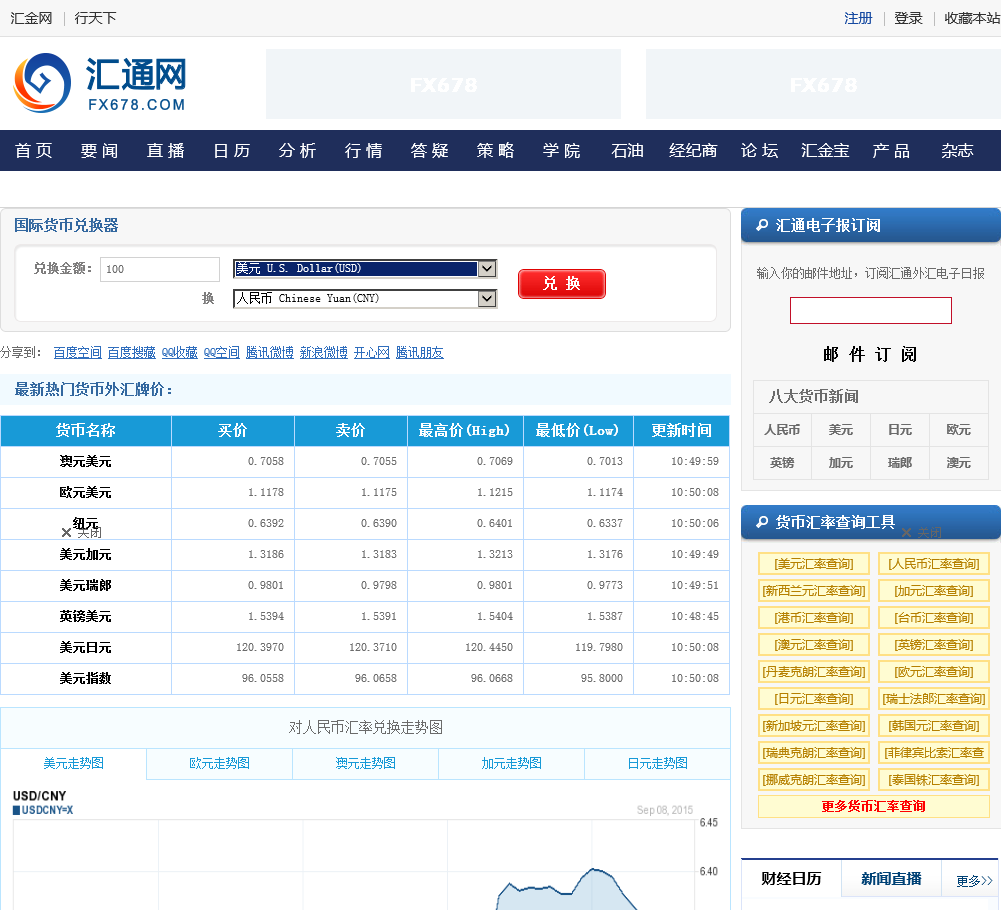Click the 注册 link at top
Screen dimensions: 1001x910
[x=858, y=18]
